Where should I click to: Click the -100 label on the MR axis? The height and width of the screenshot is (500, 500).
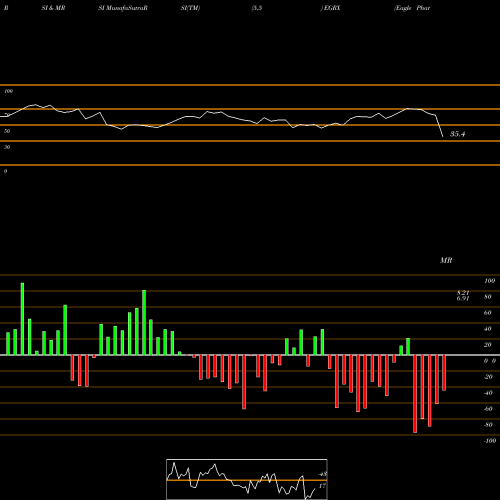[490, 441]
